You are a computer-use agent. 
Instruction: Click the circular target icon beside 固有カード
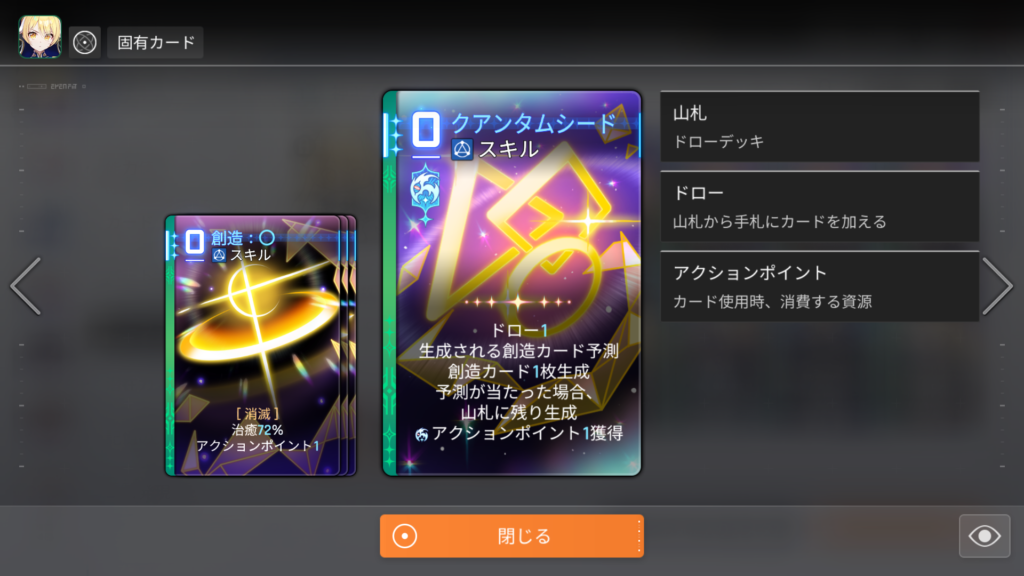85,42
